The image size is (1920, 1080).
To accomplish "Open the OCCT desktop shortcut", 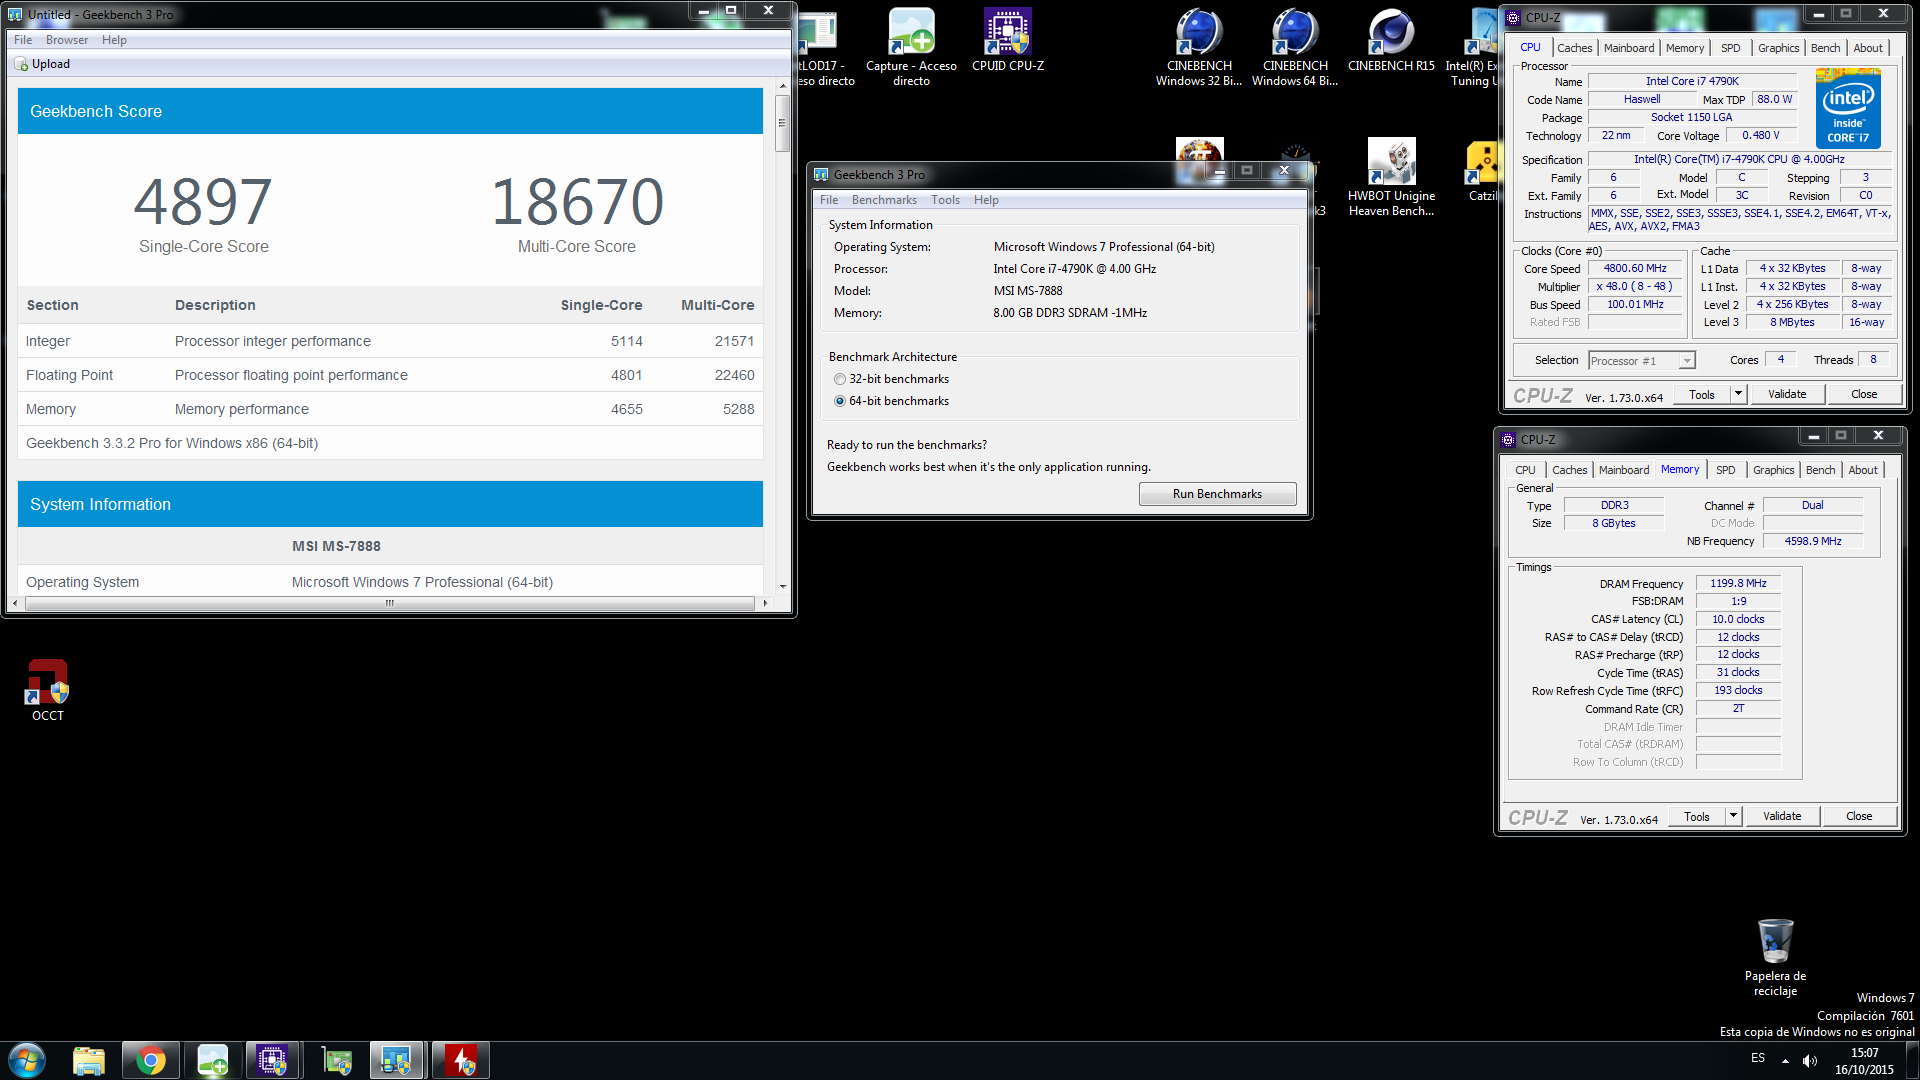I will 47,689.
